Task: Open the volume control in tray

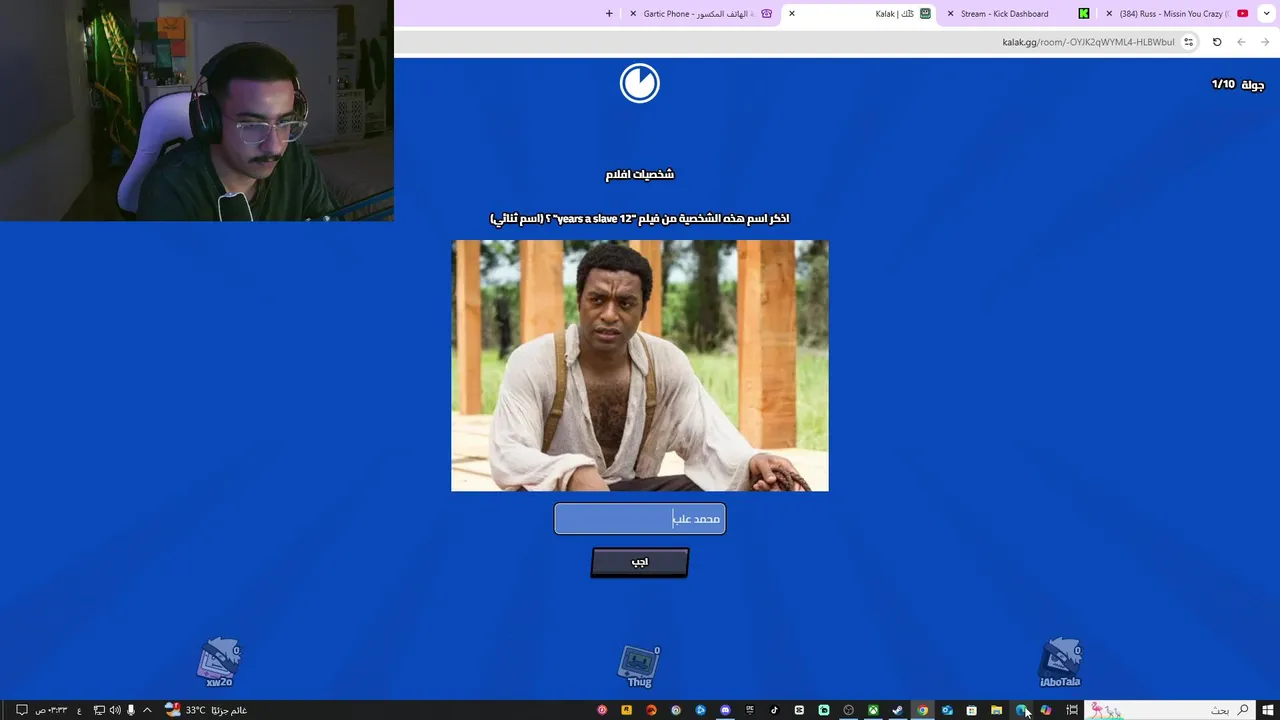Action: pyautogui.click(x=115, y=710)
